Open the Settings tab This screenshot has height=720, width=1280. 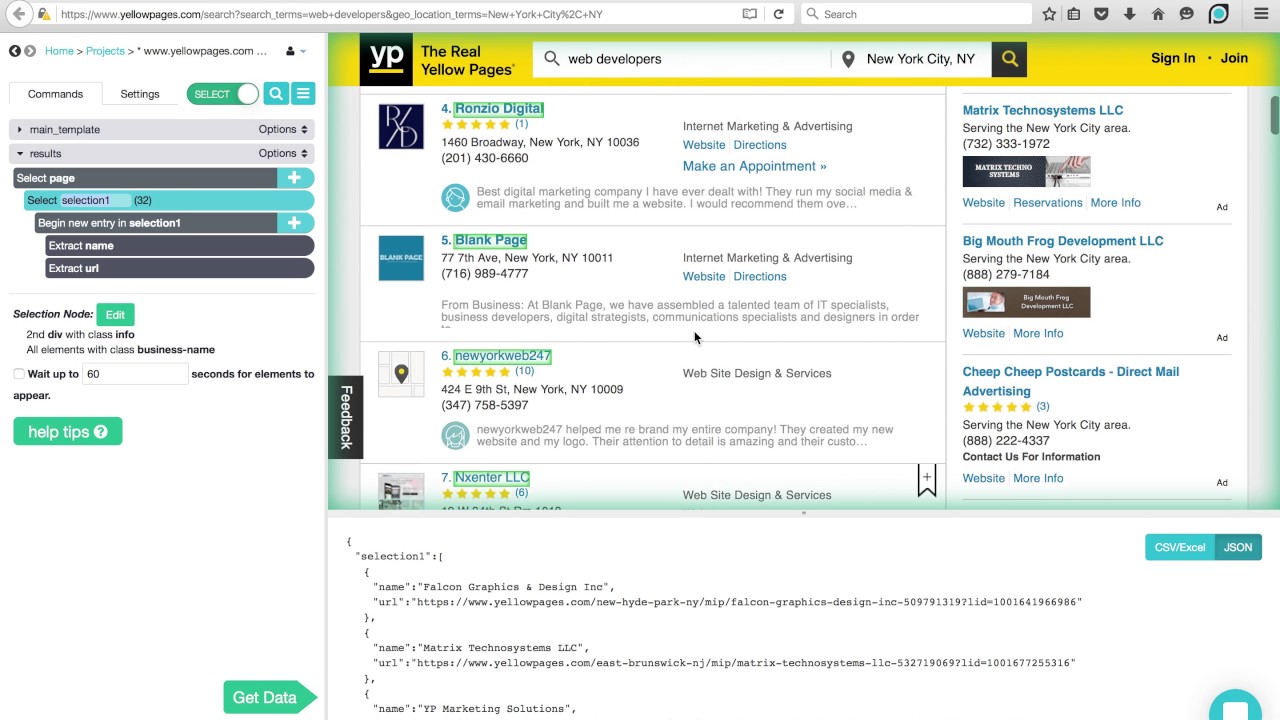click(140, 94)
